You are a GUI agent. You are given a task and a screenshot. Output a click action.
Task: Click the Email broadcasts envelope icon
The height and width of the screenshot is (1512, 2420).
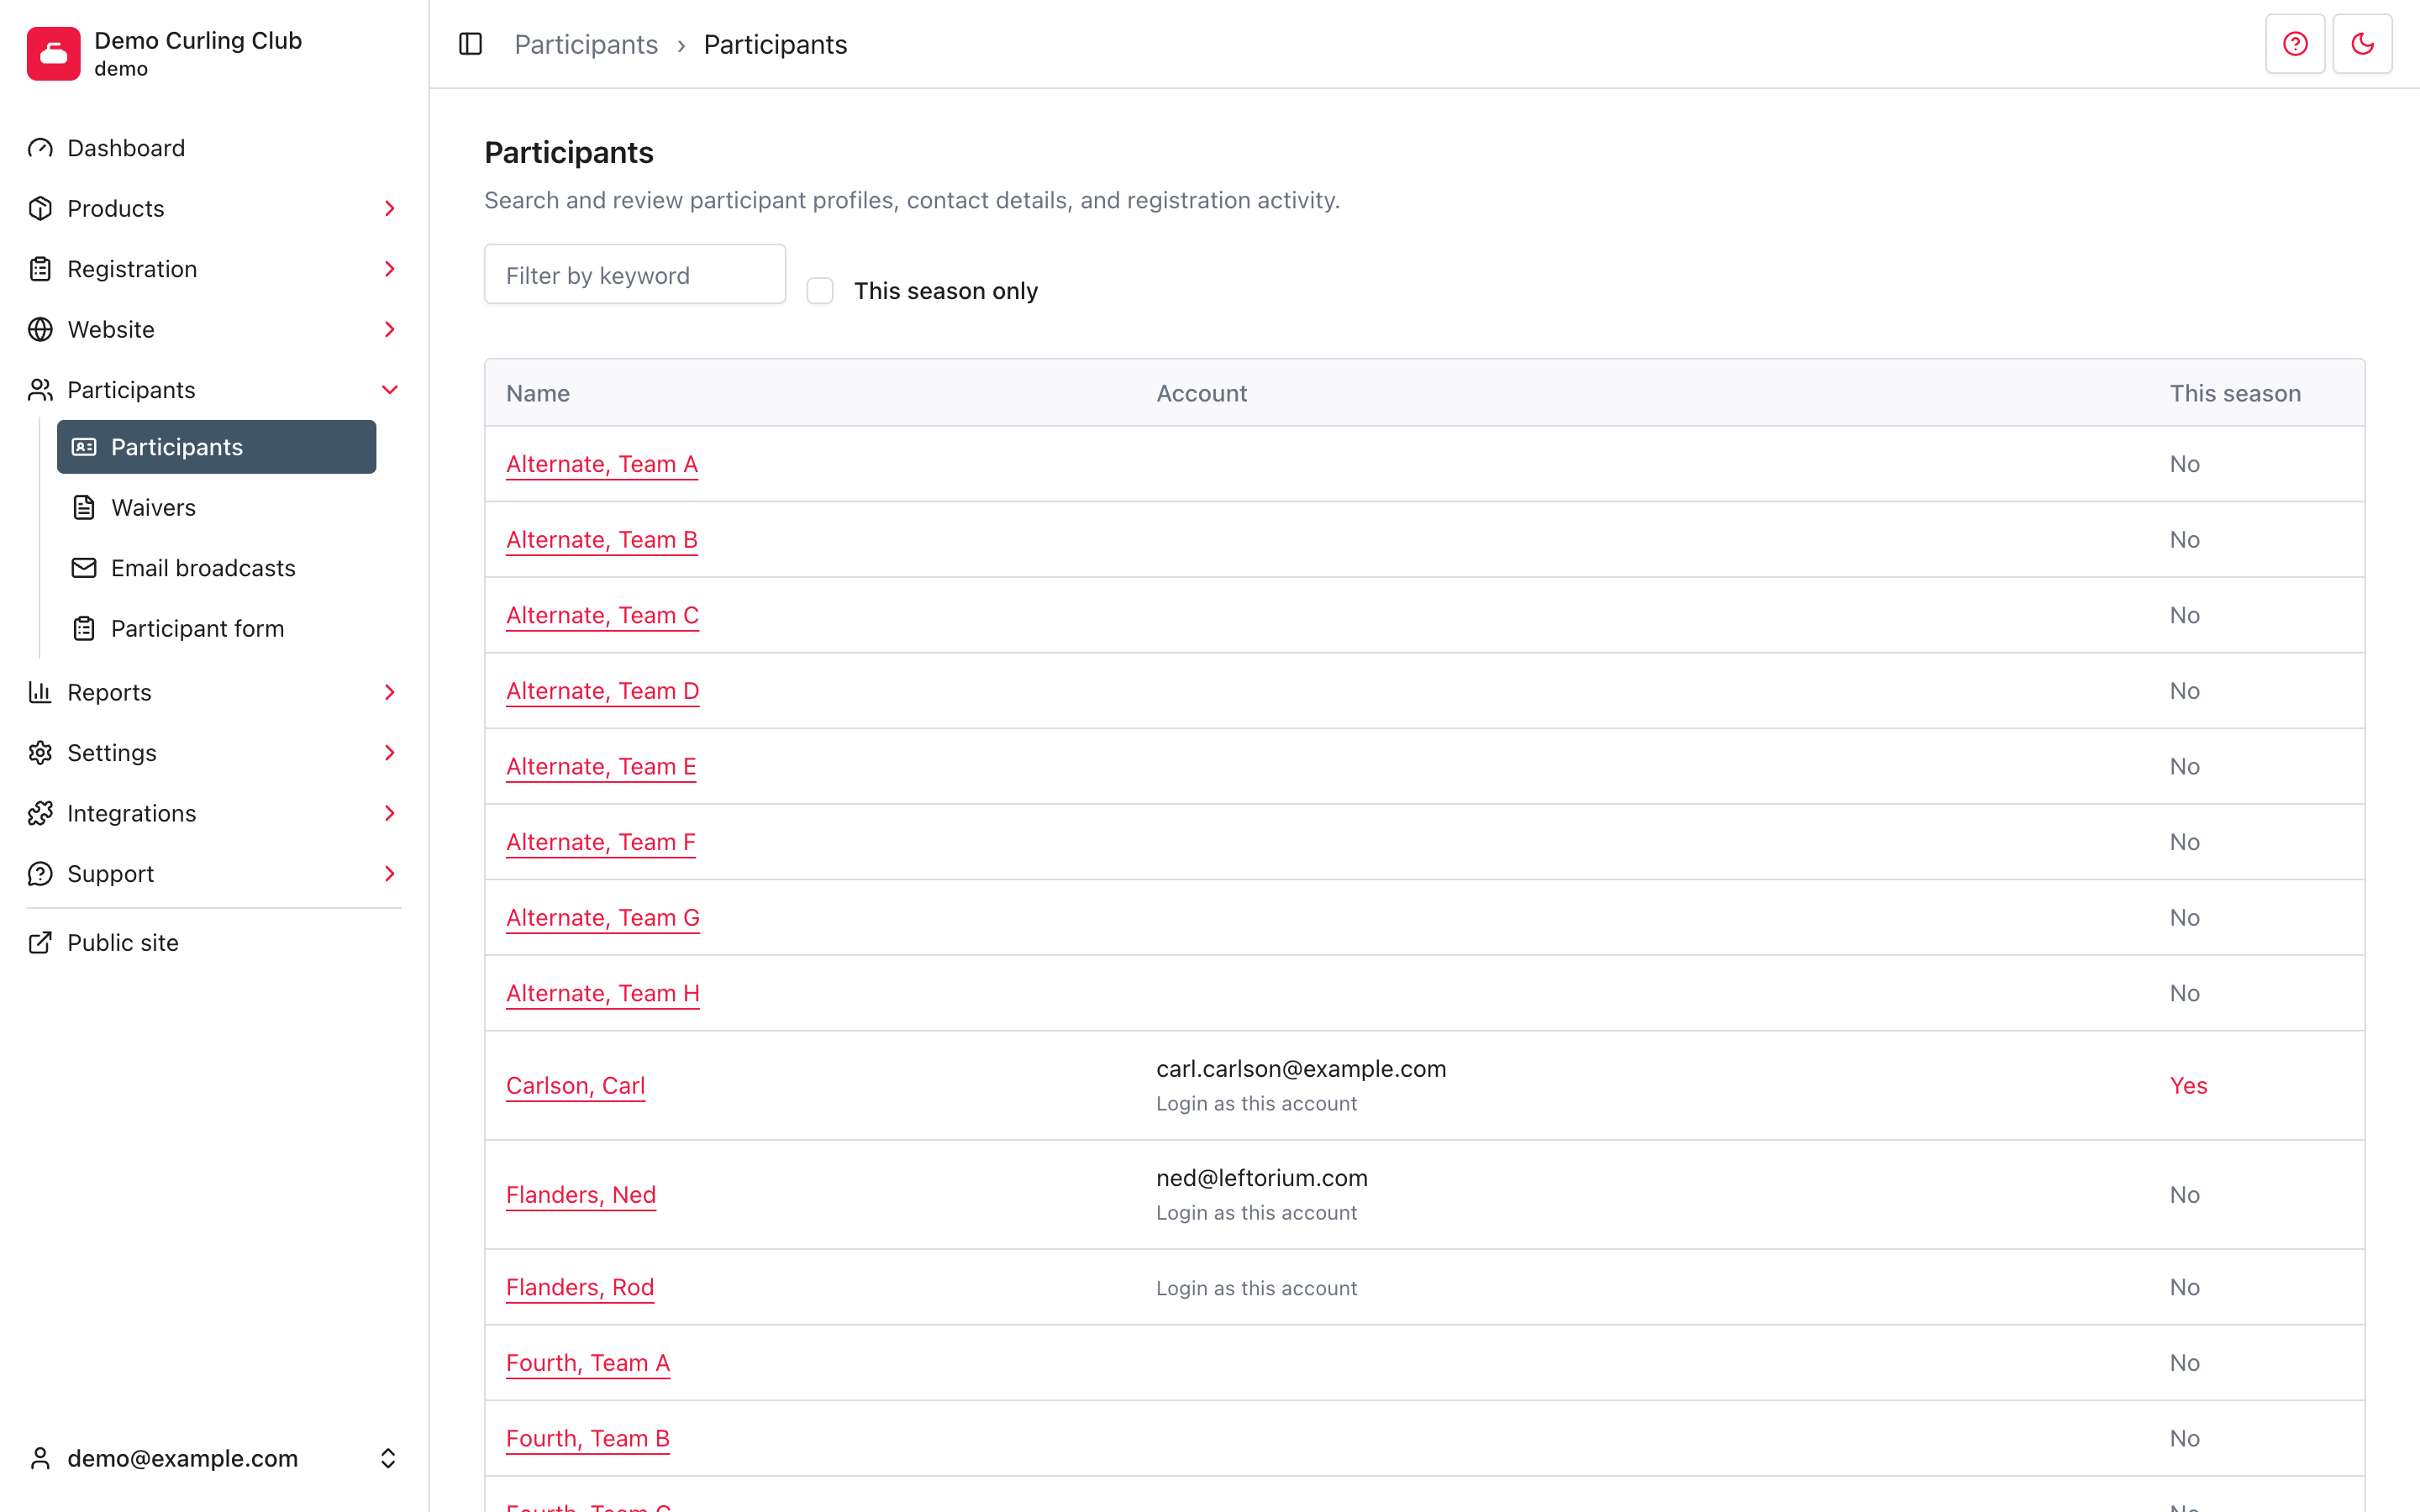[84, 568]
